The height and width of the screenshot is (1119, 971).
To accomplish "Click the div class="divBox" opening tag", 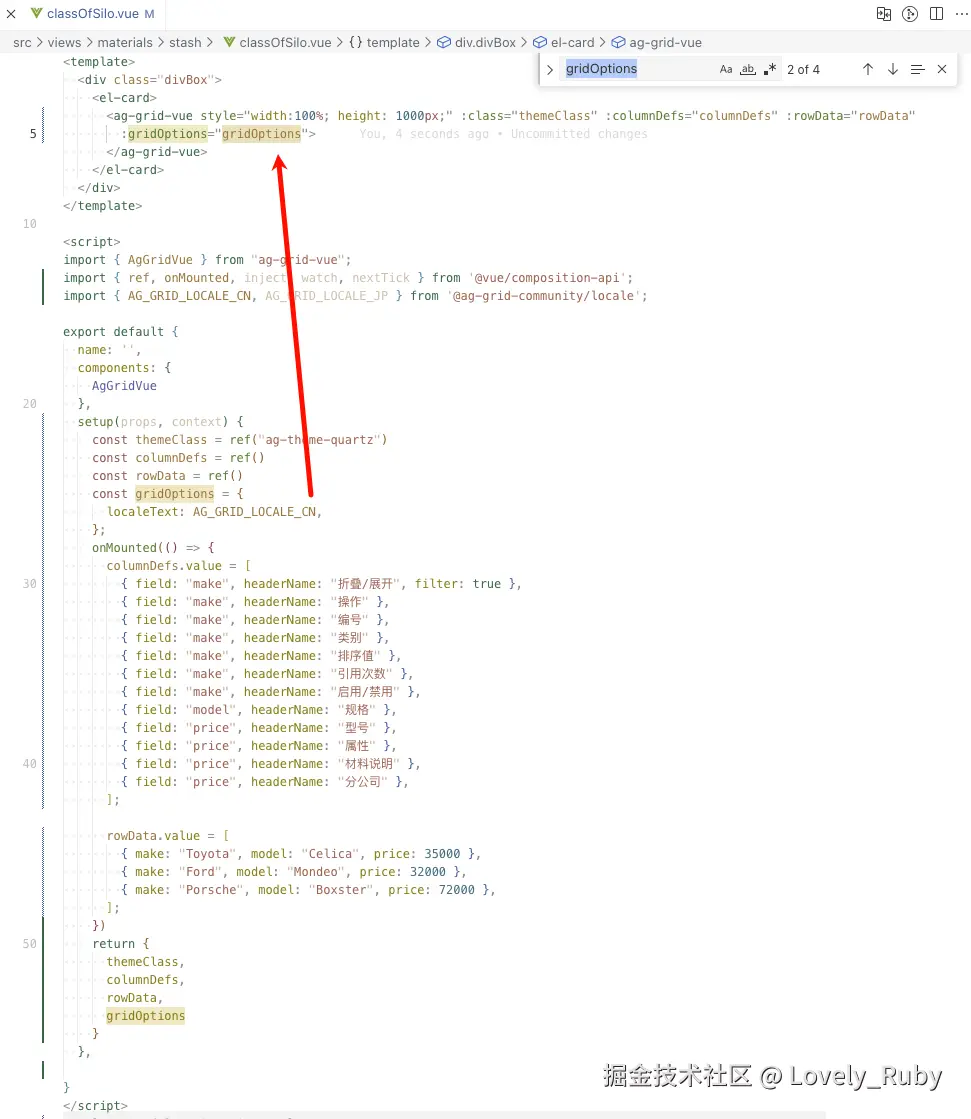I will tap(150, 79).
